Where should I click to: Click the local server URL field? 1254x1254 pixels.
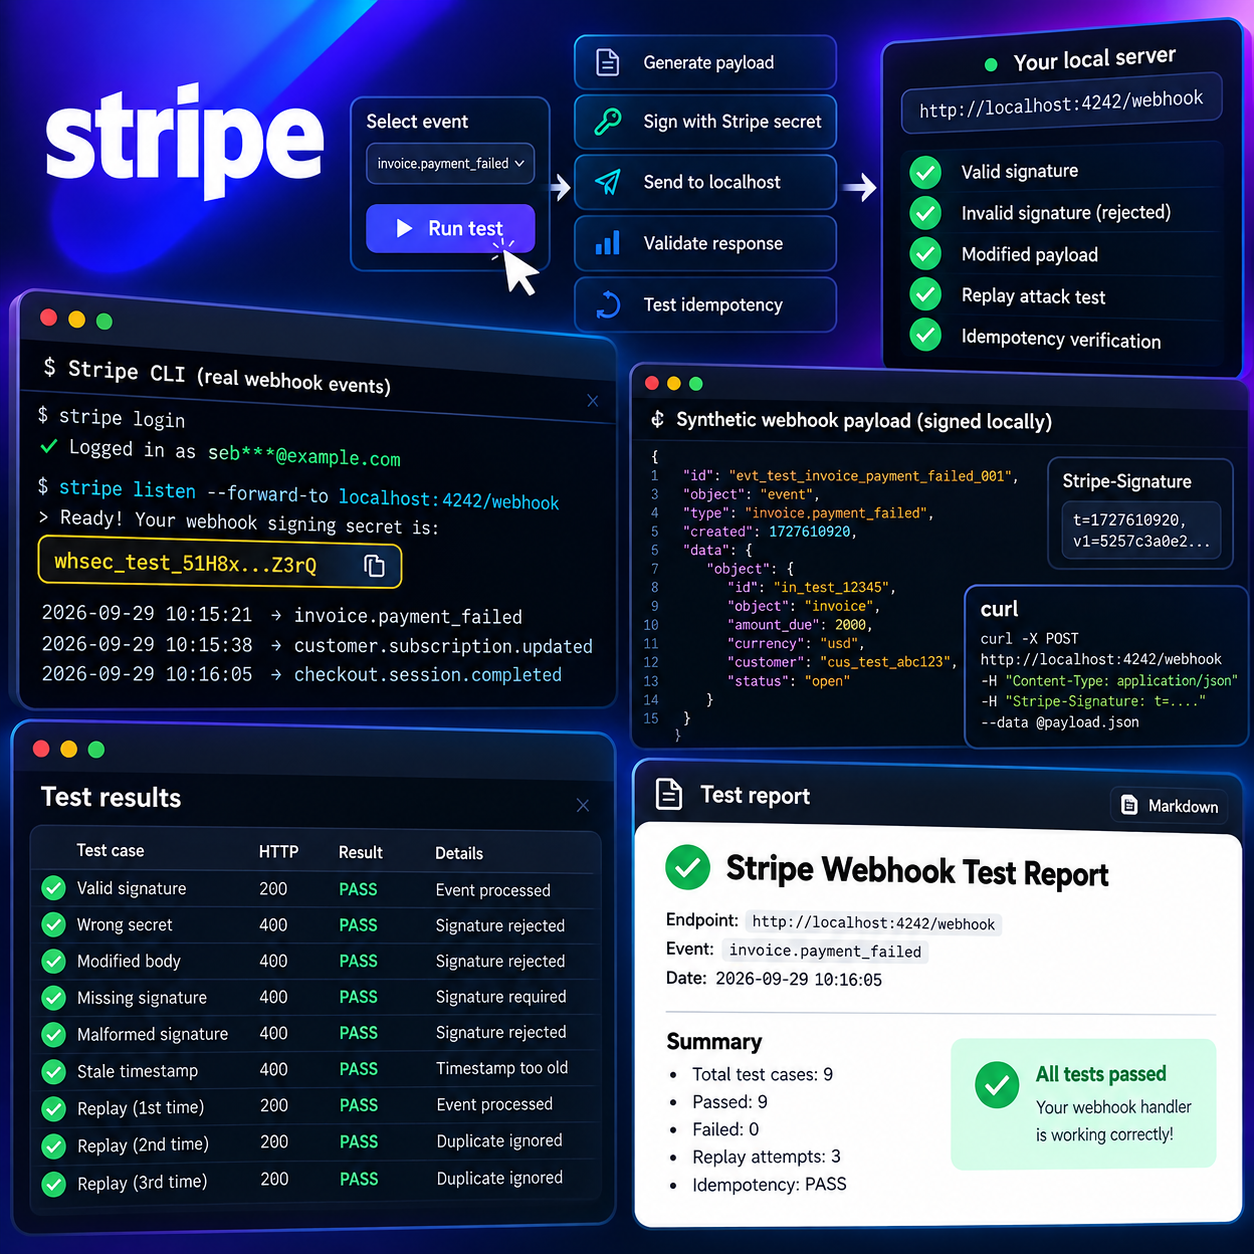[x=1061, y=104]
